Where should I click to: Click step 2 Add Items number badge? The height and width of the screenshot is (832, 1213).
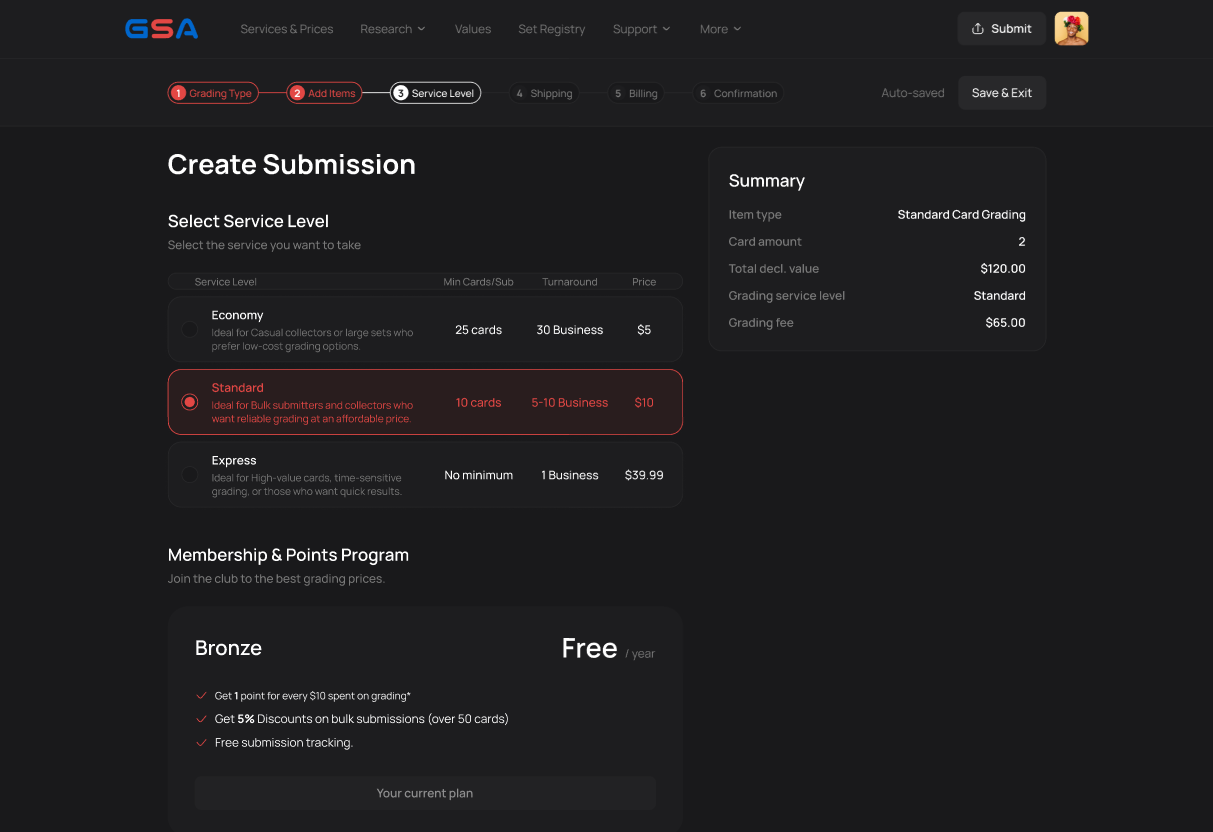click(x=297, y=93)
